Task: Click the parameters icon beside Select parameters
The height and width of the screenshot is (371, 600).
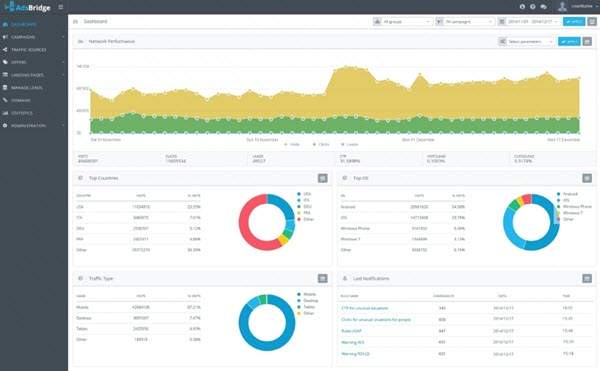Action: (502, 41)
